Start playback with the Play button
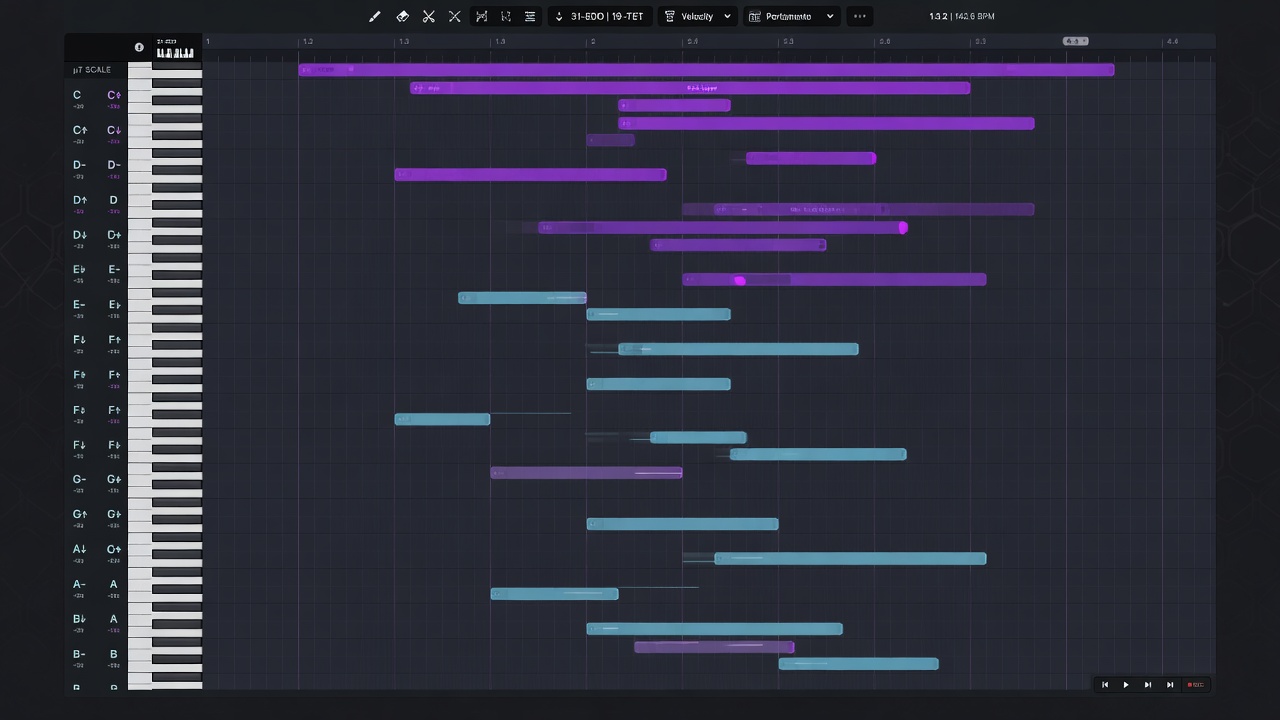Image resolution: width=1280 pixels, height=720 pixels. click(x=1126, y=685)
